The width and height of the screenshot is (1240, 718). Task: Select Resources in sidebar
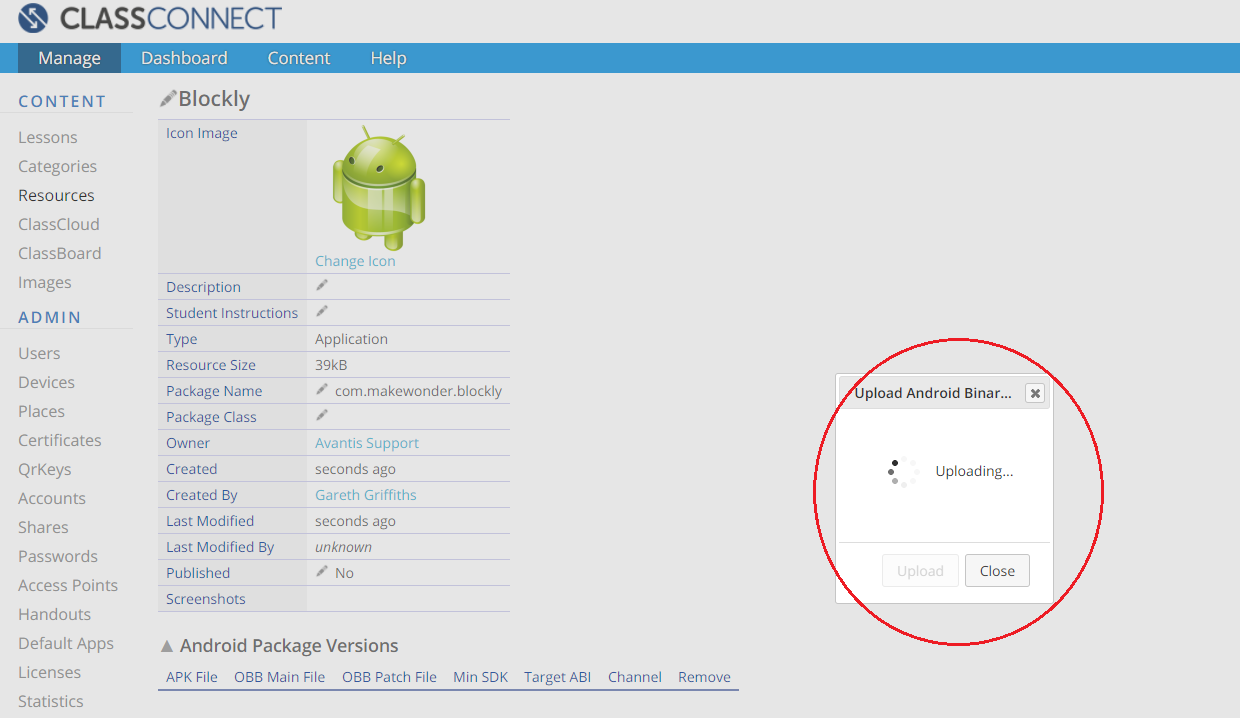point(56,196)
